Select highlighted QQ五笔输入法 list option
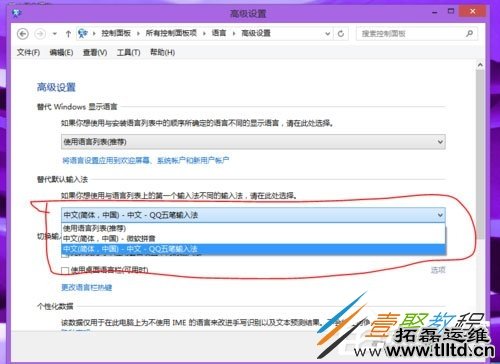Image resolution: width=500 pixels, height=364 pixels. pyautogui.click(x=253, y=249)
